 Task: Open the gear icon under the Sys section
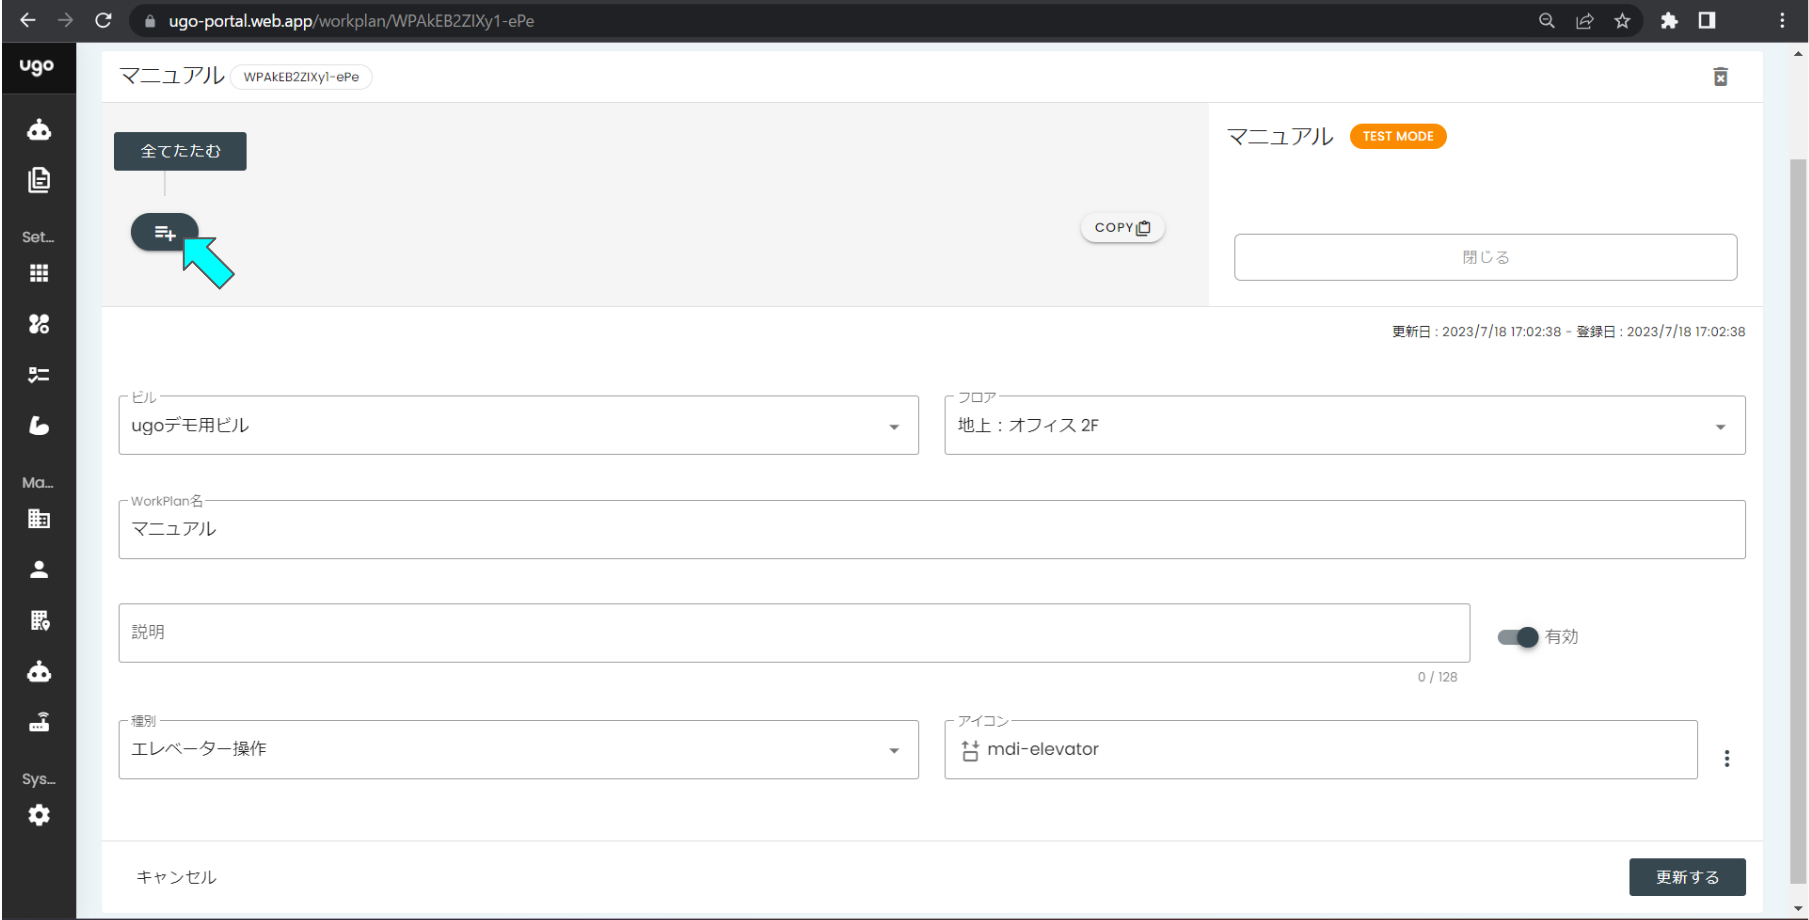pos(39,814)
